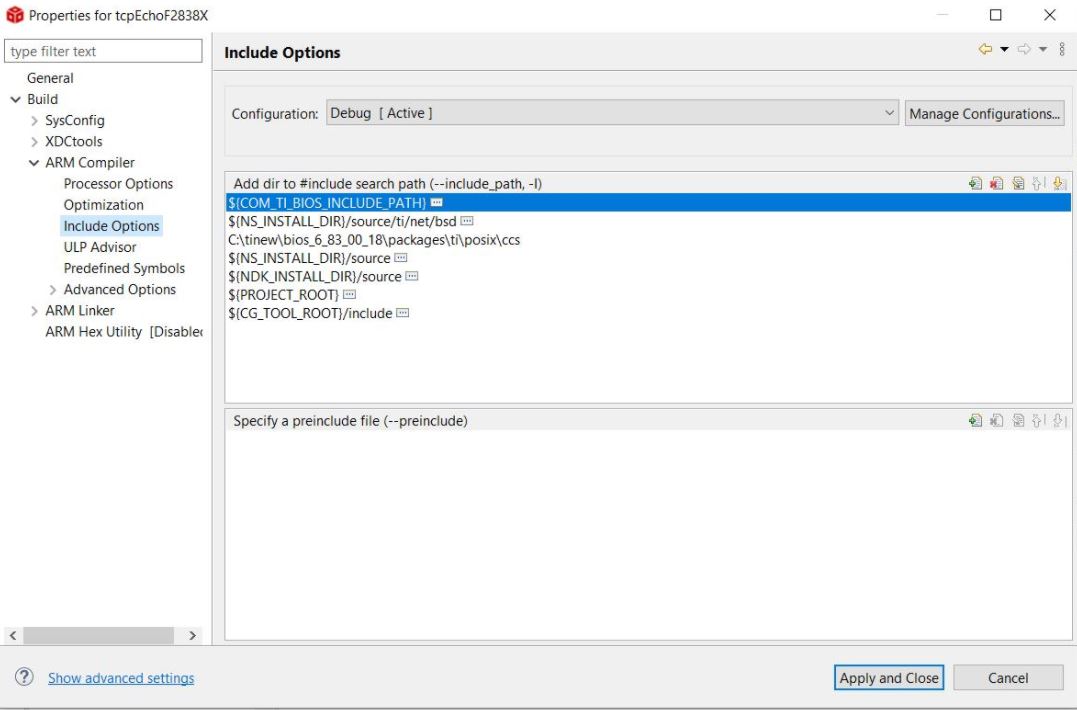Select Optimization page
Screen dimensions: 1077x710
[x=104, y=205]
